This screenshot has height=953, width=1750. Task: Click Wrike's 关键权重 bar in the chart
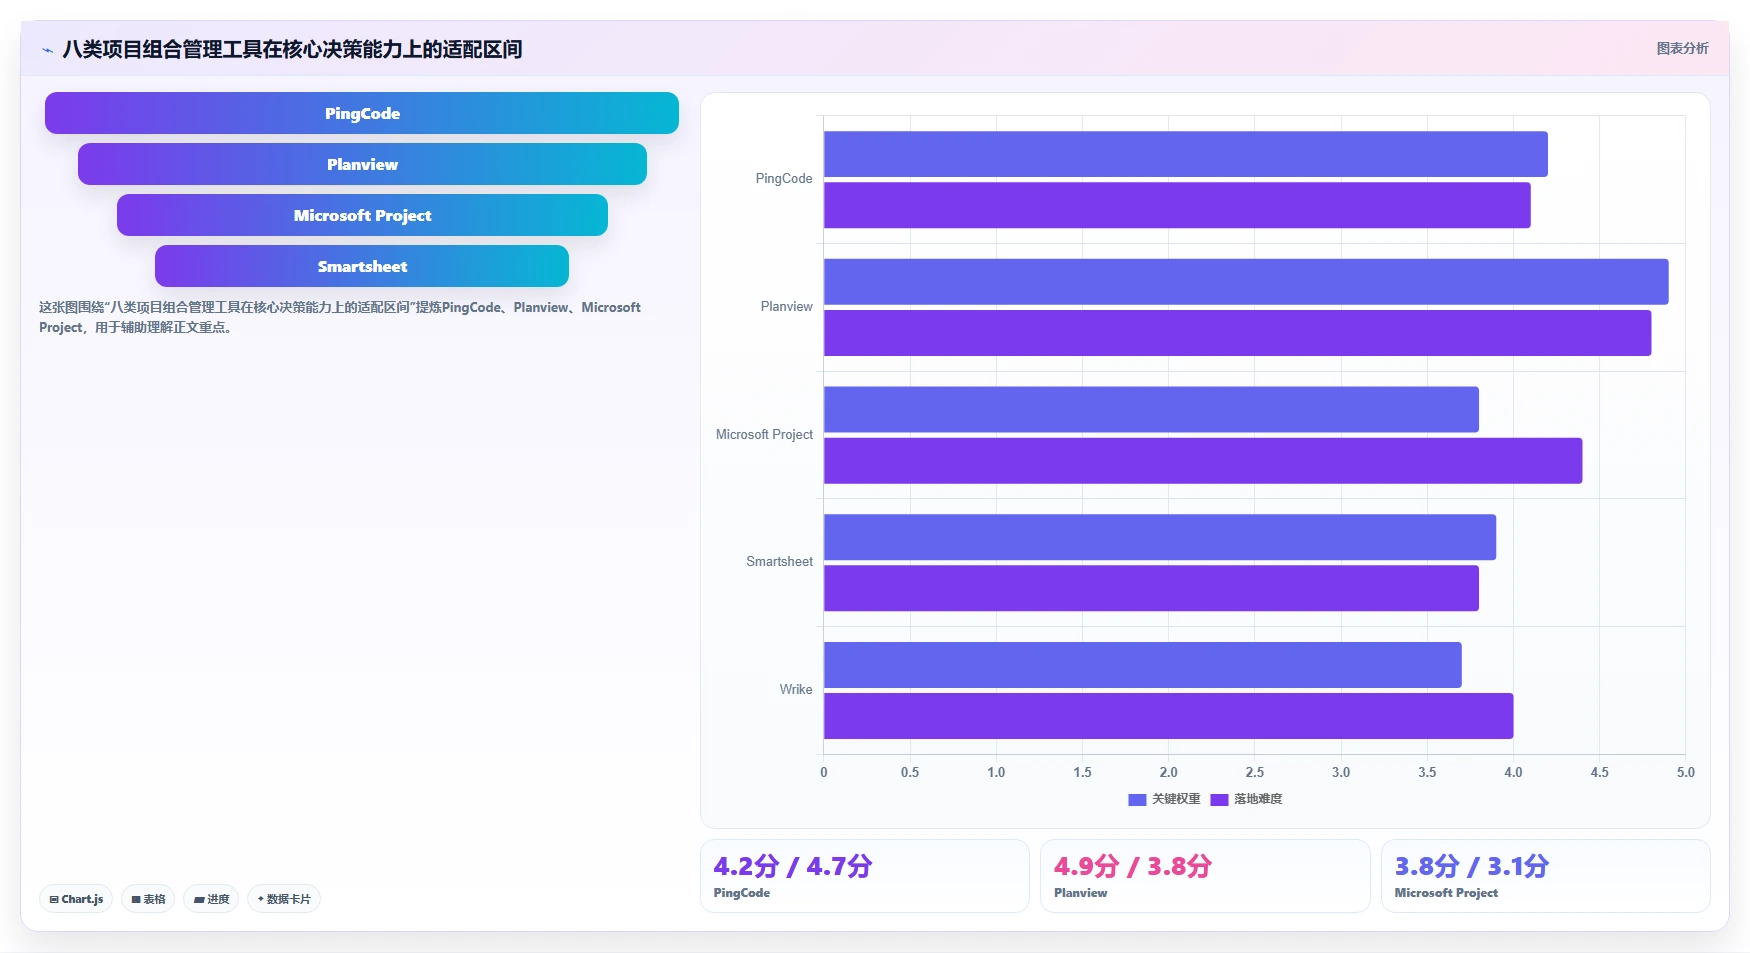coord(1143,665)
